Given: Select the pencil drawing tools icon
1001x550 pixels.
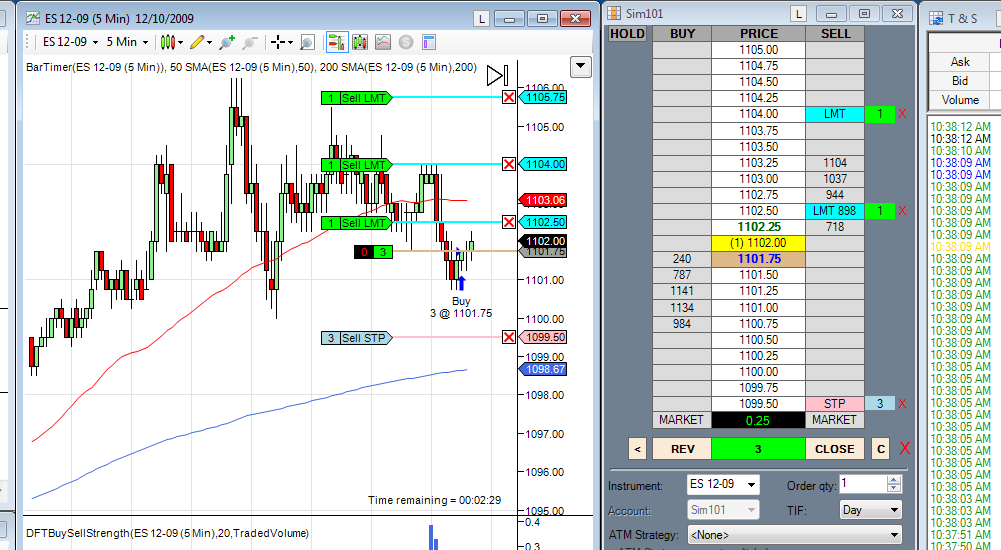Looking at the screenshot, I should (x=197, y=42).
